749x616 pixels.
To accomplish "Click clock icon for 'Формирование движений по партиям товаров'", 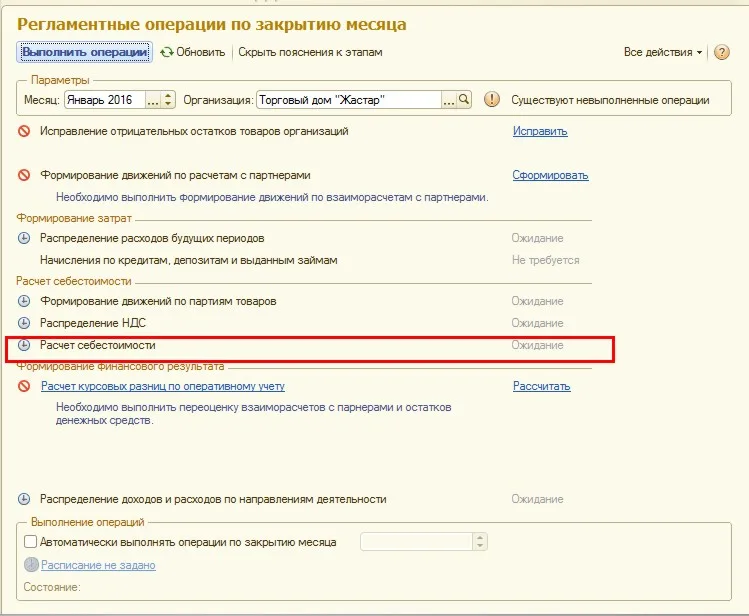I will (24, 301).
